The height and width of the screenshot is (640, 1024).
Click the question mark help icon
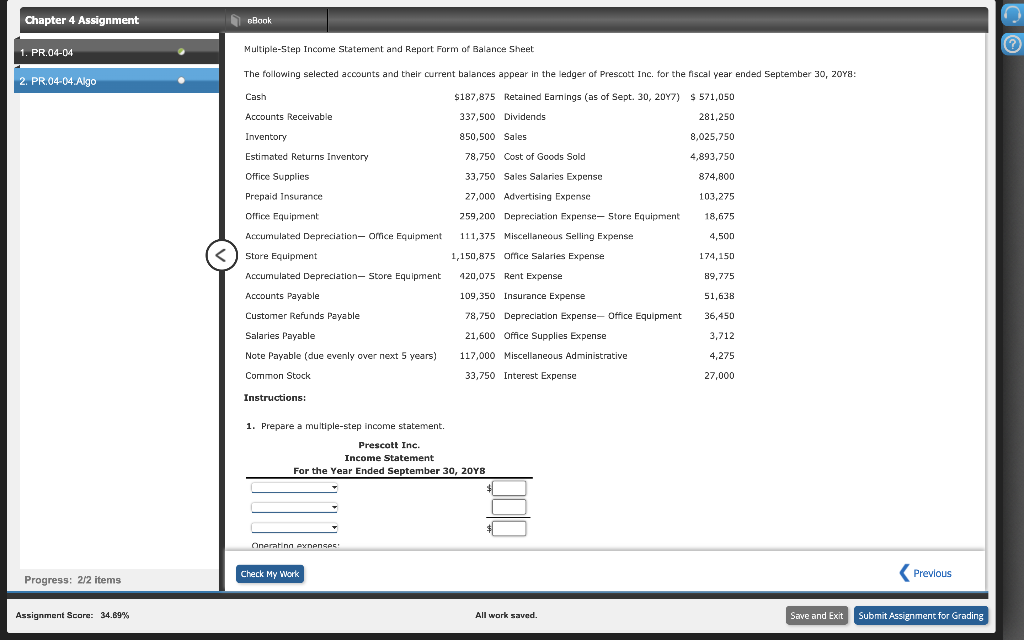1013,44
